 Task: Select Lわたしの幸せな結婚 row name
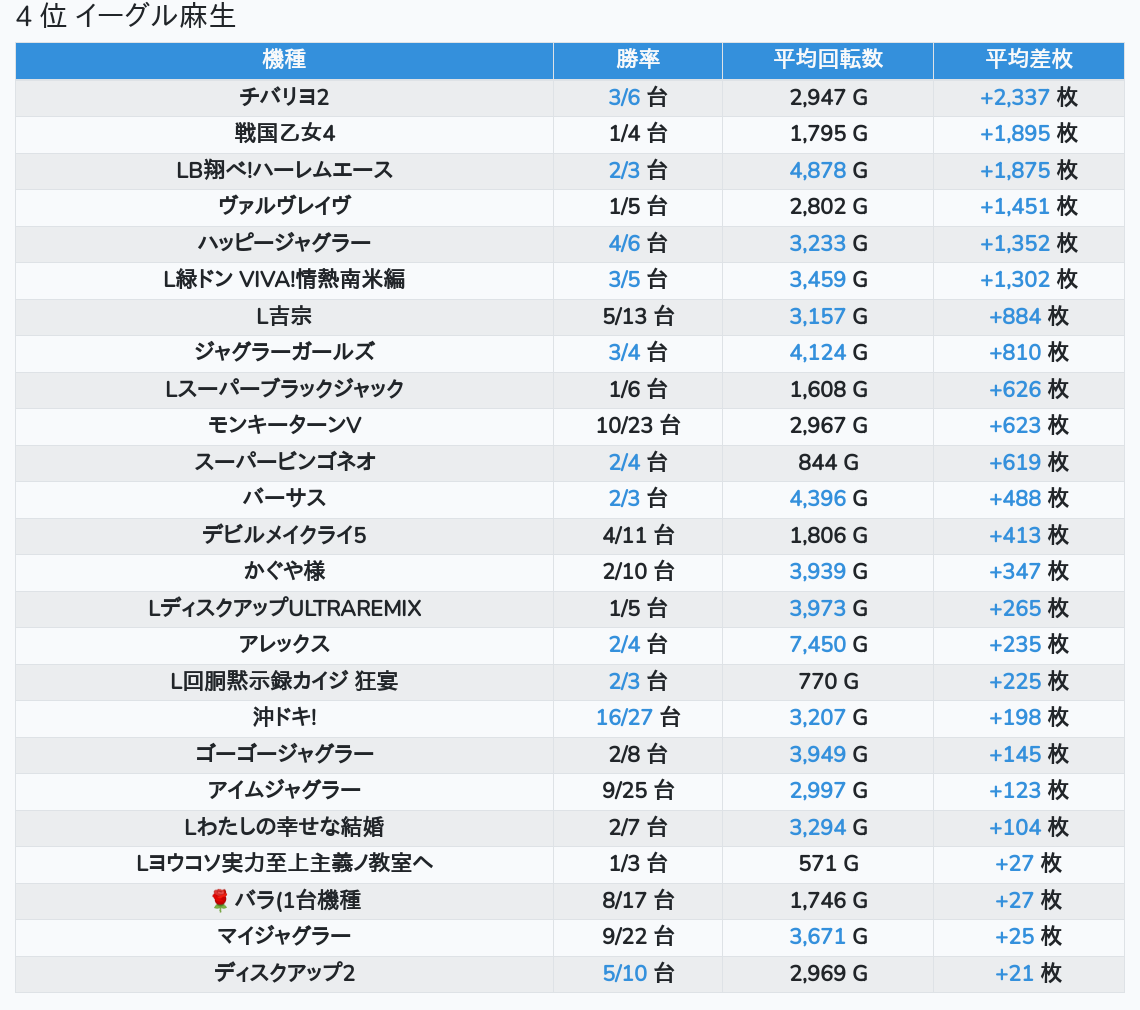pos(284,827)
